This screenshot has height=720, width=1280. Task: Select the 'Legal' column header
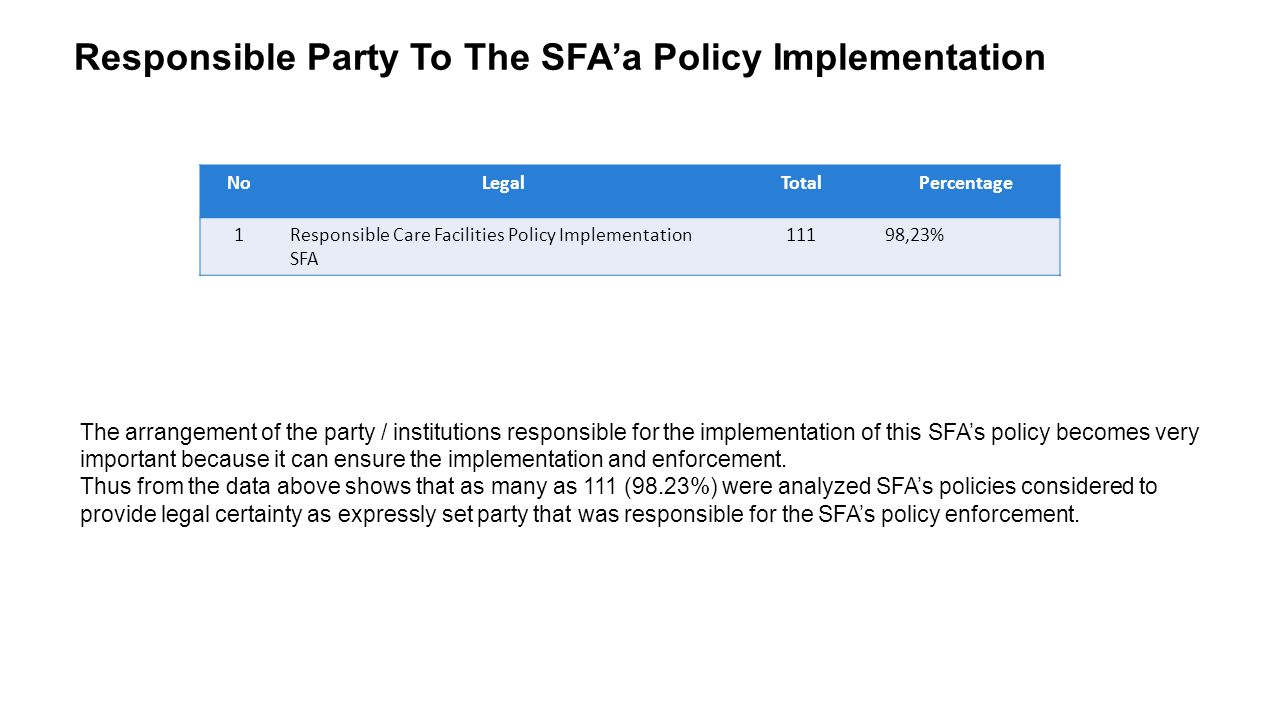point(503,183)
